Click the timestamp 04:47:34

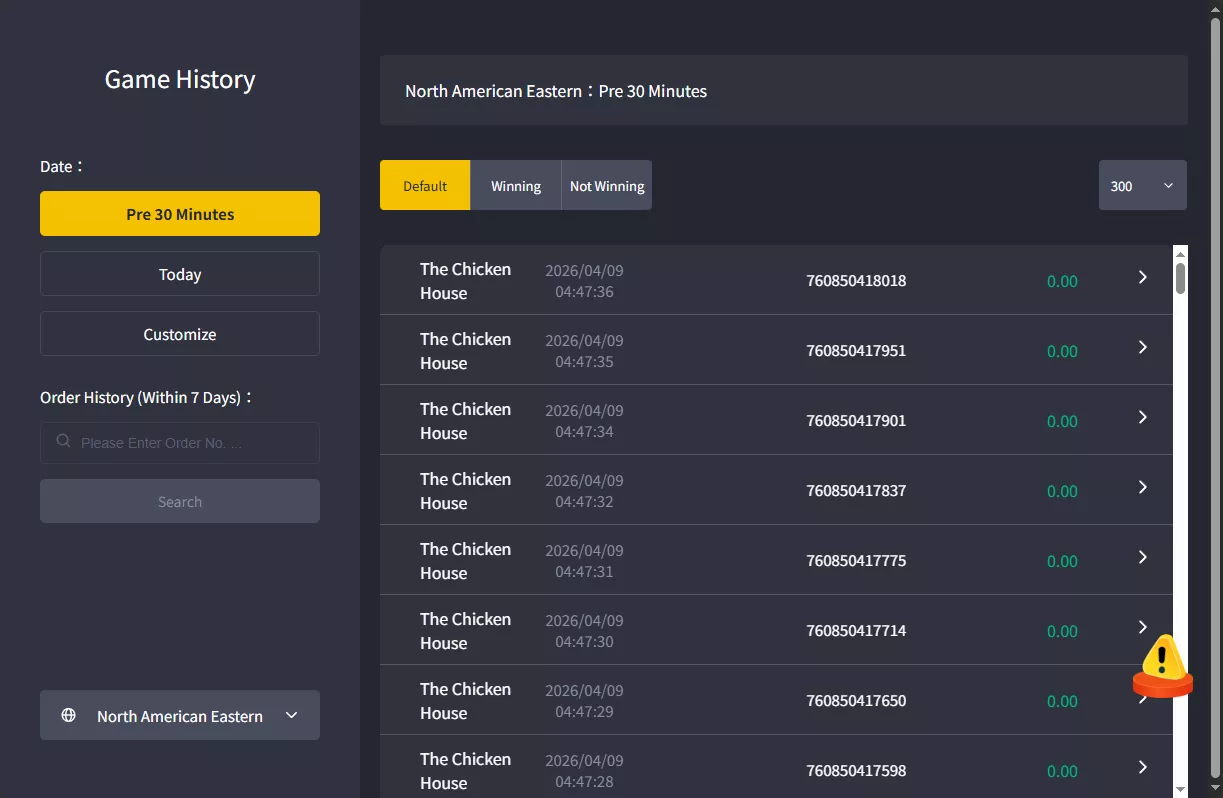(x=584, y=432)
